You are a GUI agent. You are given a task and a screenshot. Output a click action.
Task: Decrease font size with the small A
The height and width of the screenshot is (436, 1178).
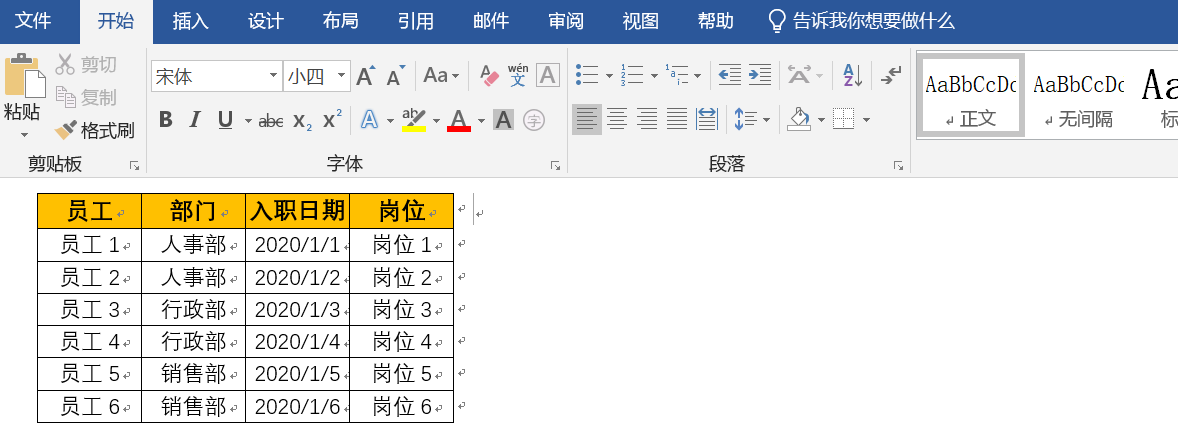coord(396,76)
